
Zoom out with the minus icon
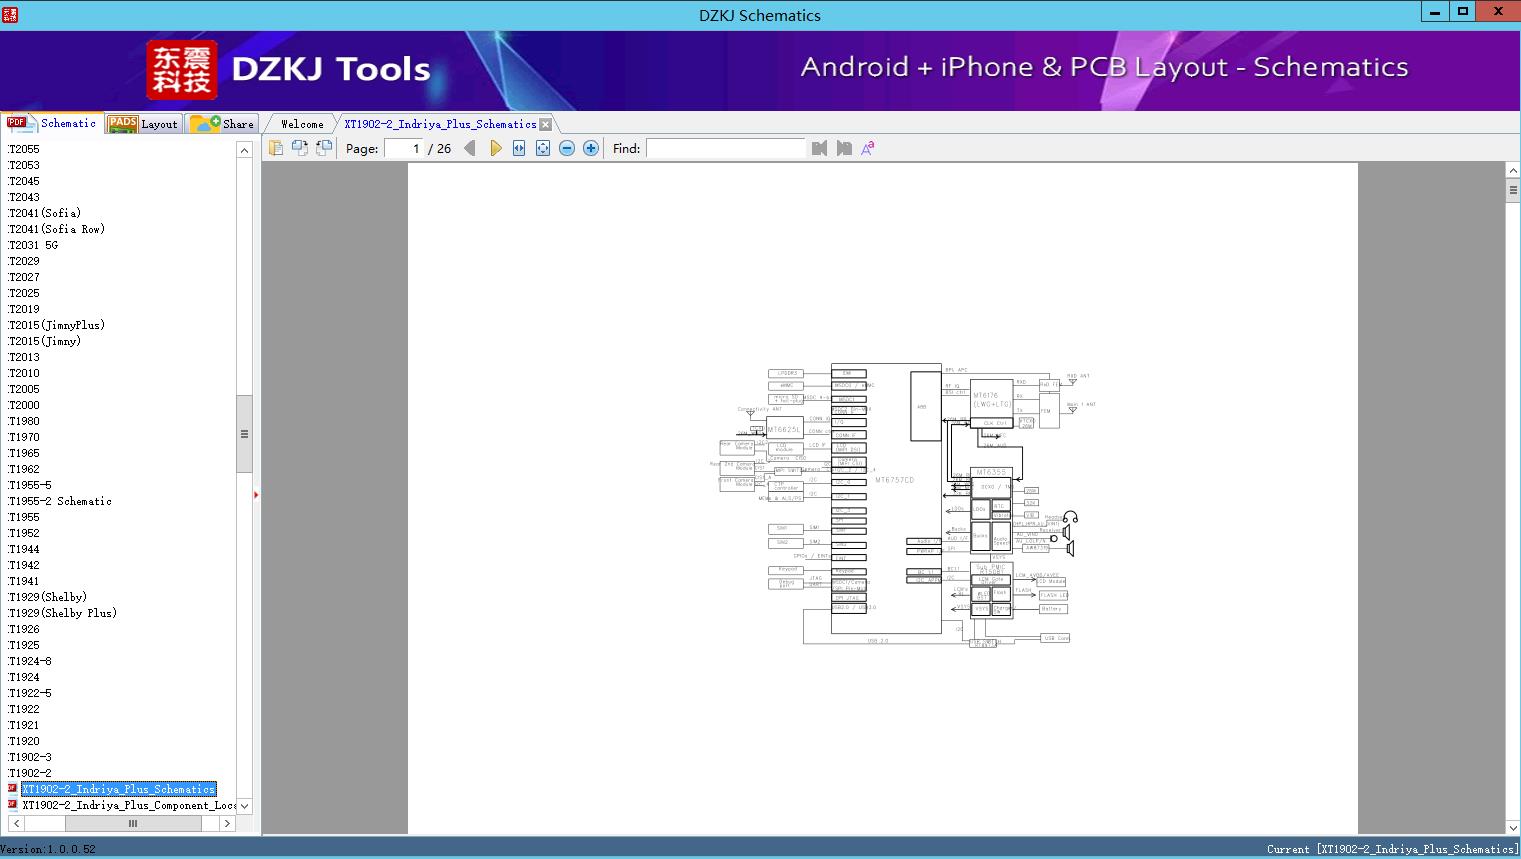click(567, 148)
